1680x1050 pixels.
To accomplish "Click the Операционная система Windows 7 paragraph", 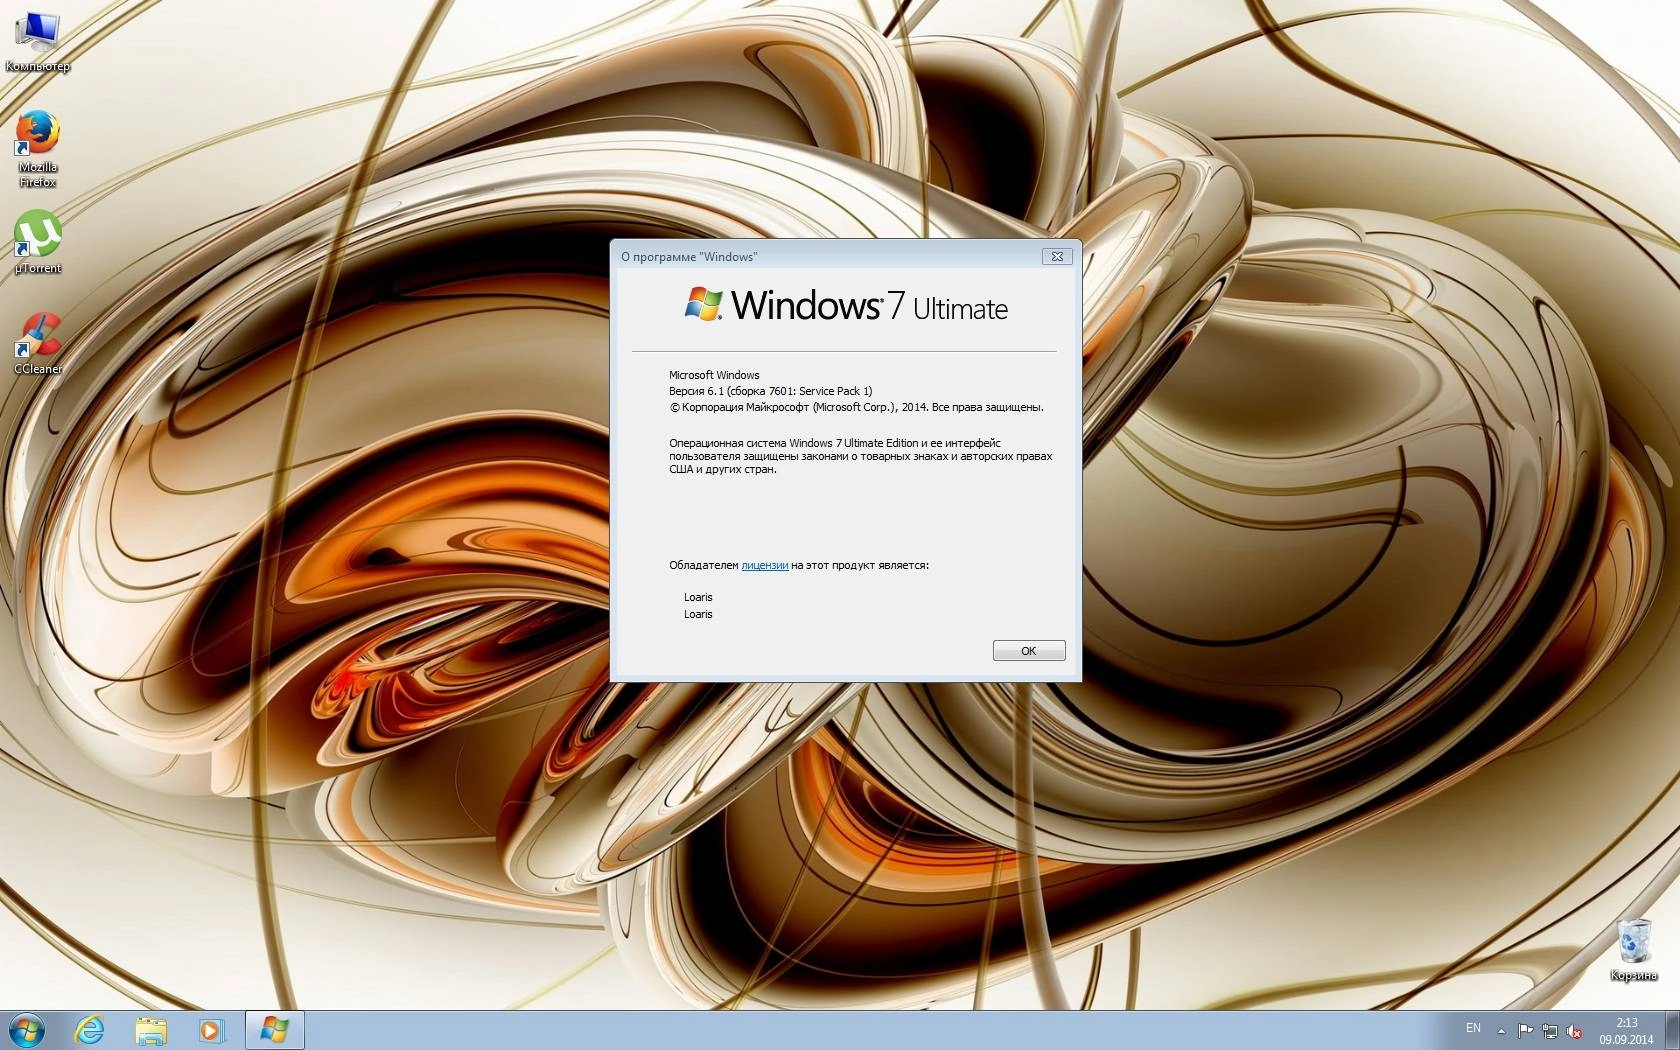I will (860, 456).
